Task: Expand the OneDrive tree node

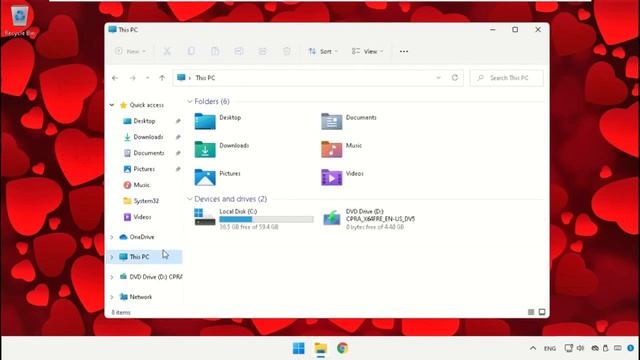Action: [x=111, y=237]
